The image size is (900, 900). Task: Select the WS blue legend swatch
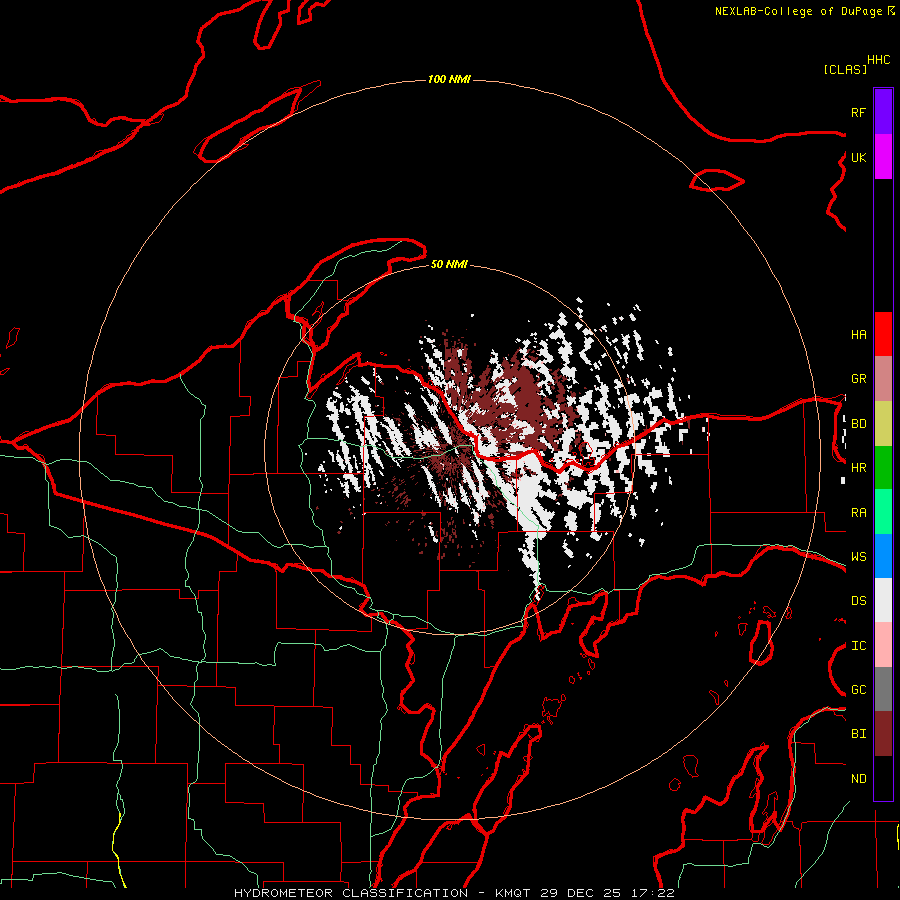click(x=883, y=556)
